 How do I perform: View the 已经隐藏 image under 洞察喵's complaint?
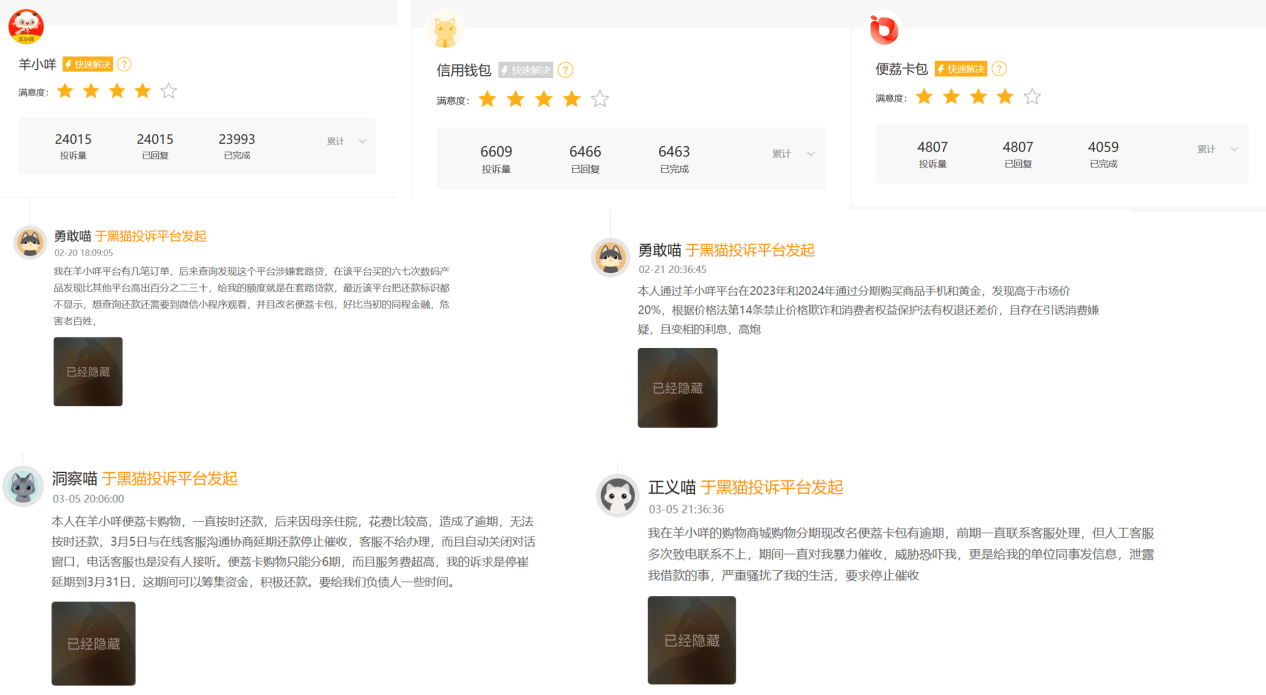point(94,644)
